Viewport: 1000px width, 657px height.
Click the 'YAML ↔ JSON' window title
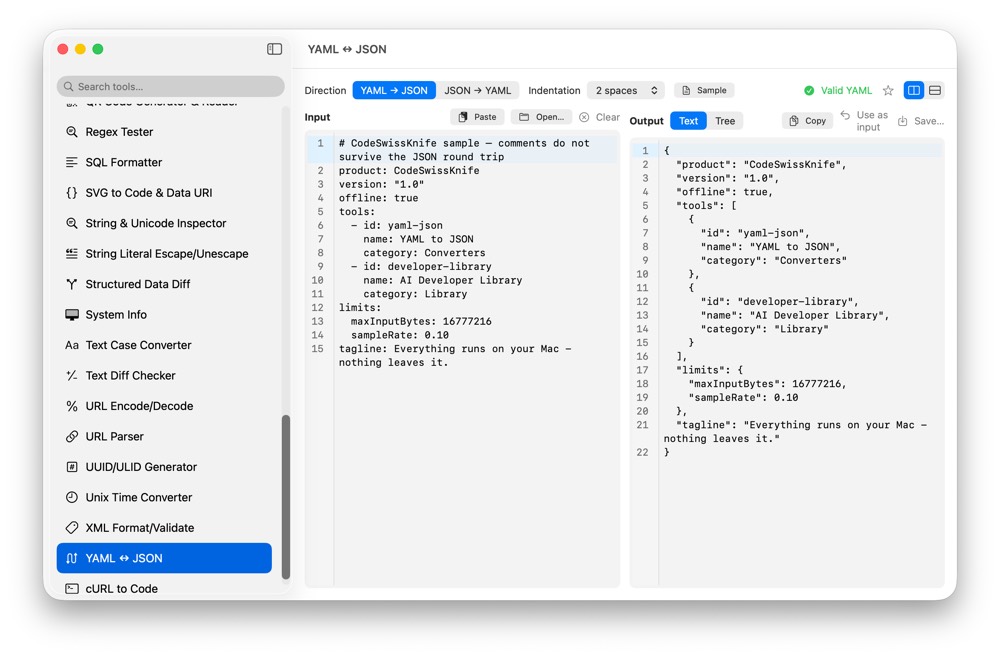[347, 49]
